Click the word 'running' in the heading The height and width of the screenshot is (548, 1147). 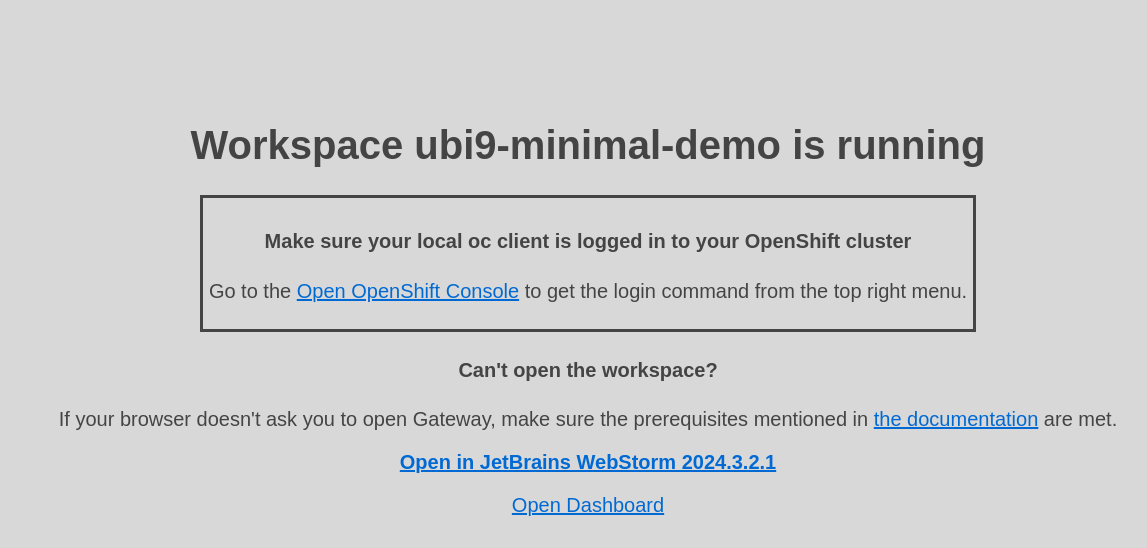[x=910, y=145]
